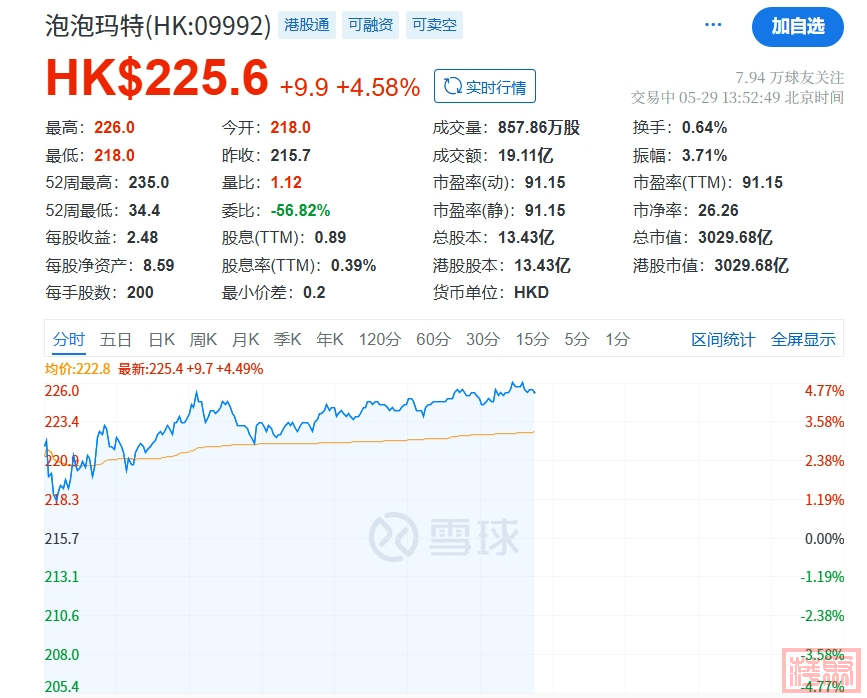Open the 年K chart tab
867x698 pixels.
pyautogui.click(x=330, y=339)
